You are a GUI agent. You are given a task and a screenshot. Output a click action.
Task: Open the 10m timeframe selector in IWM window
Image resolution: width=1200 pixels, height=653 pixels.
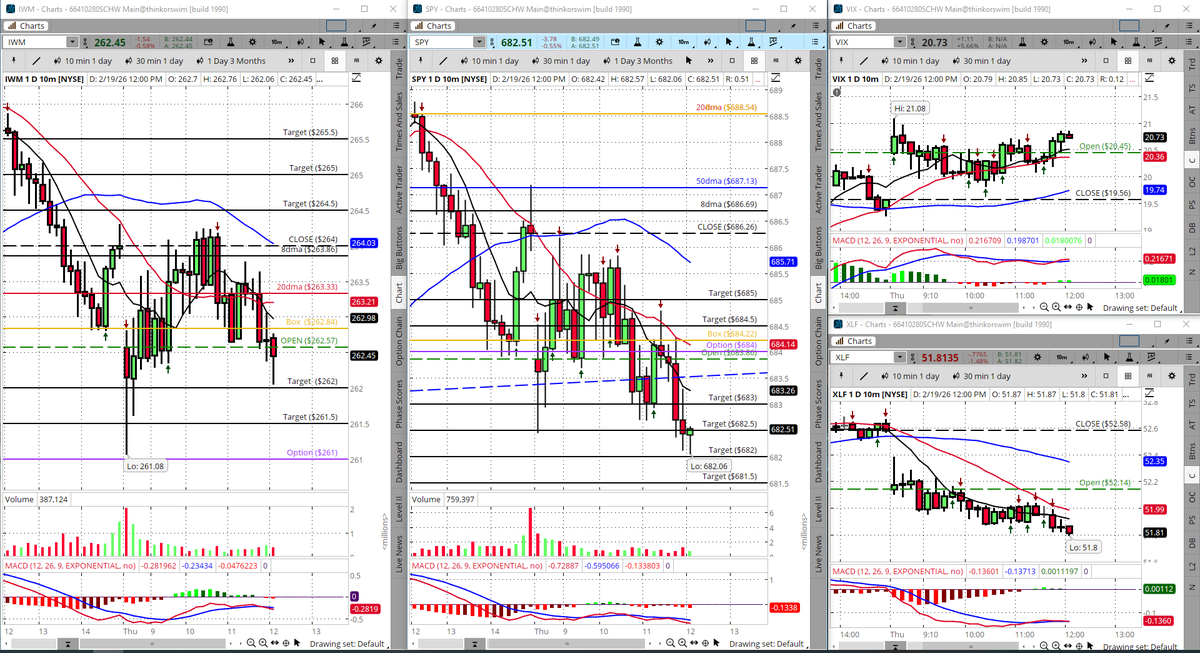(276, 42)
